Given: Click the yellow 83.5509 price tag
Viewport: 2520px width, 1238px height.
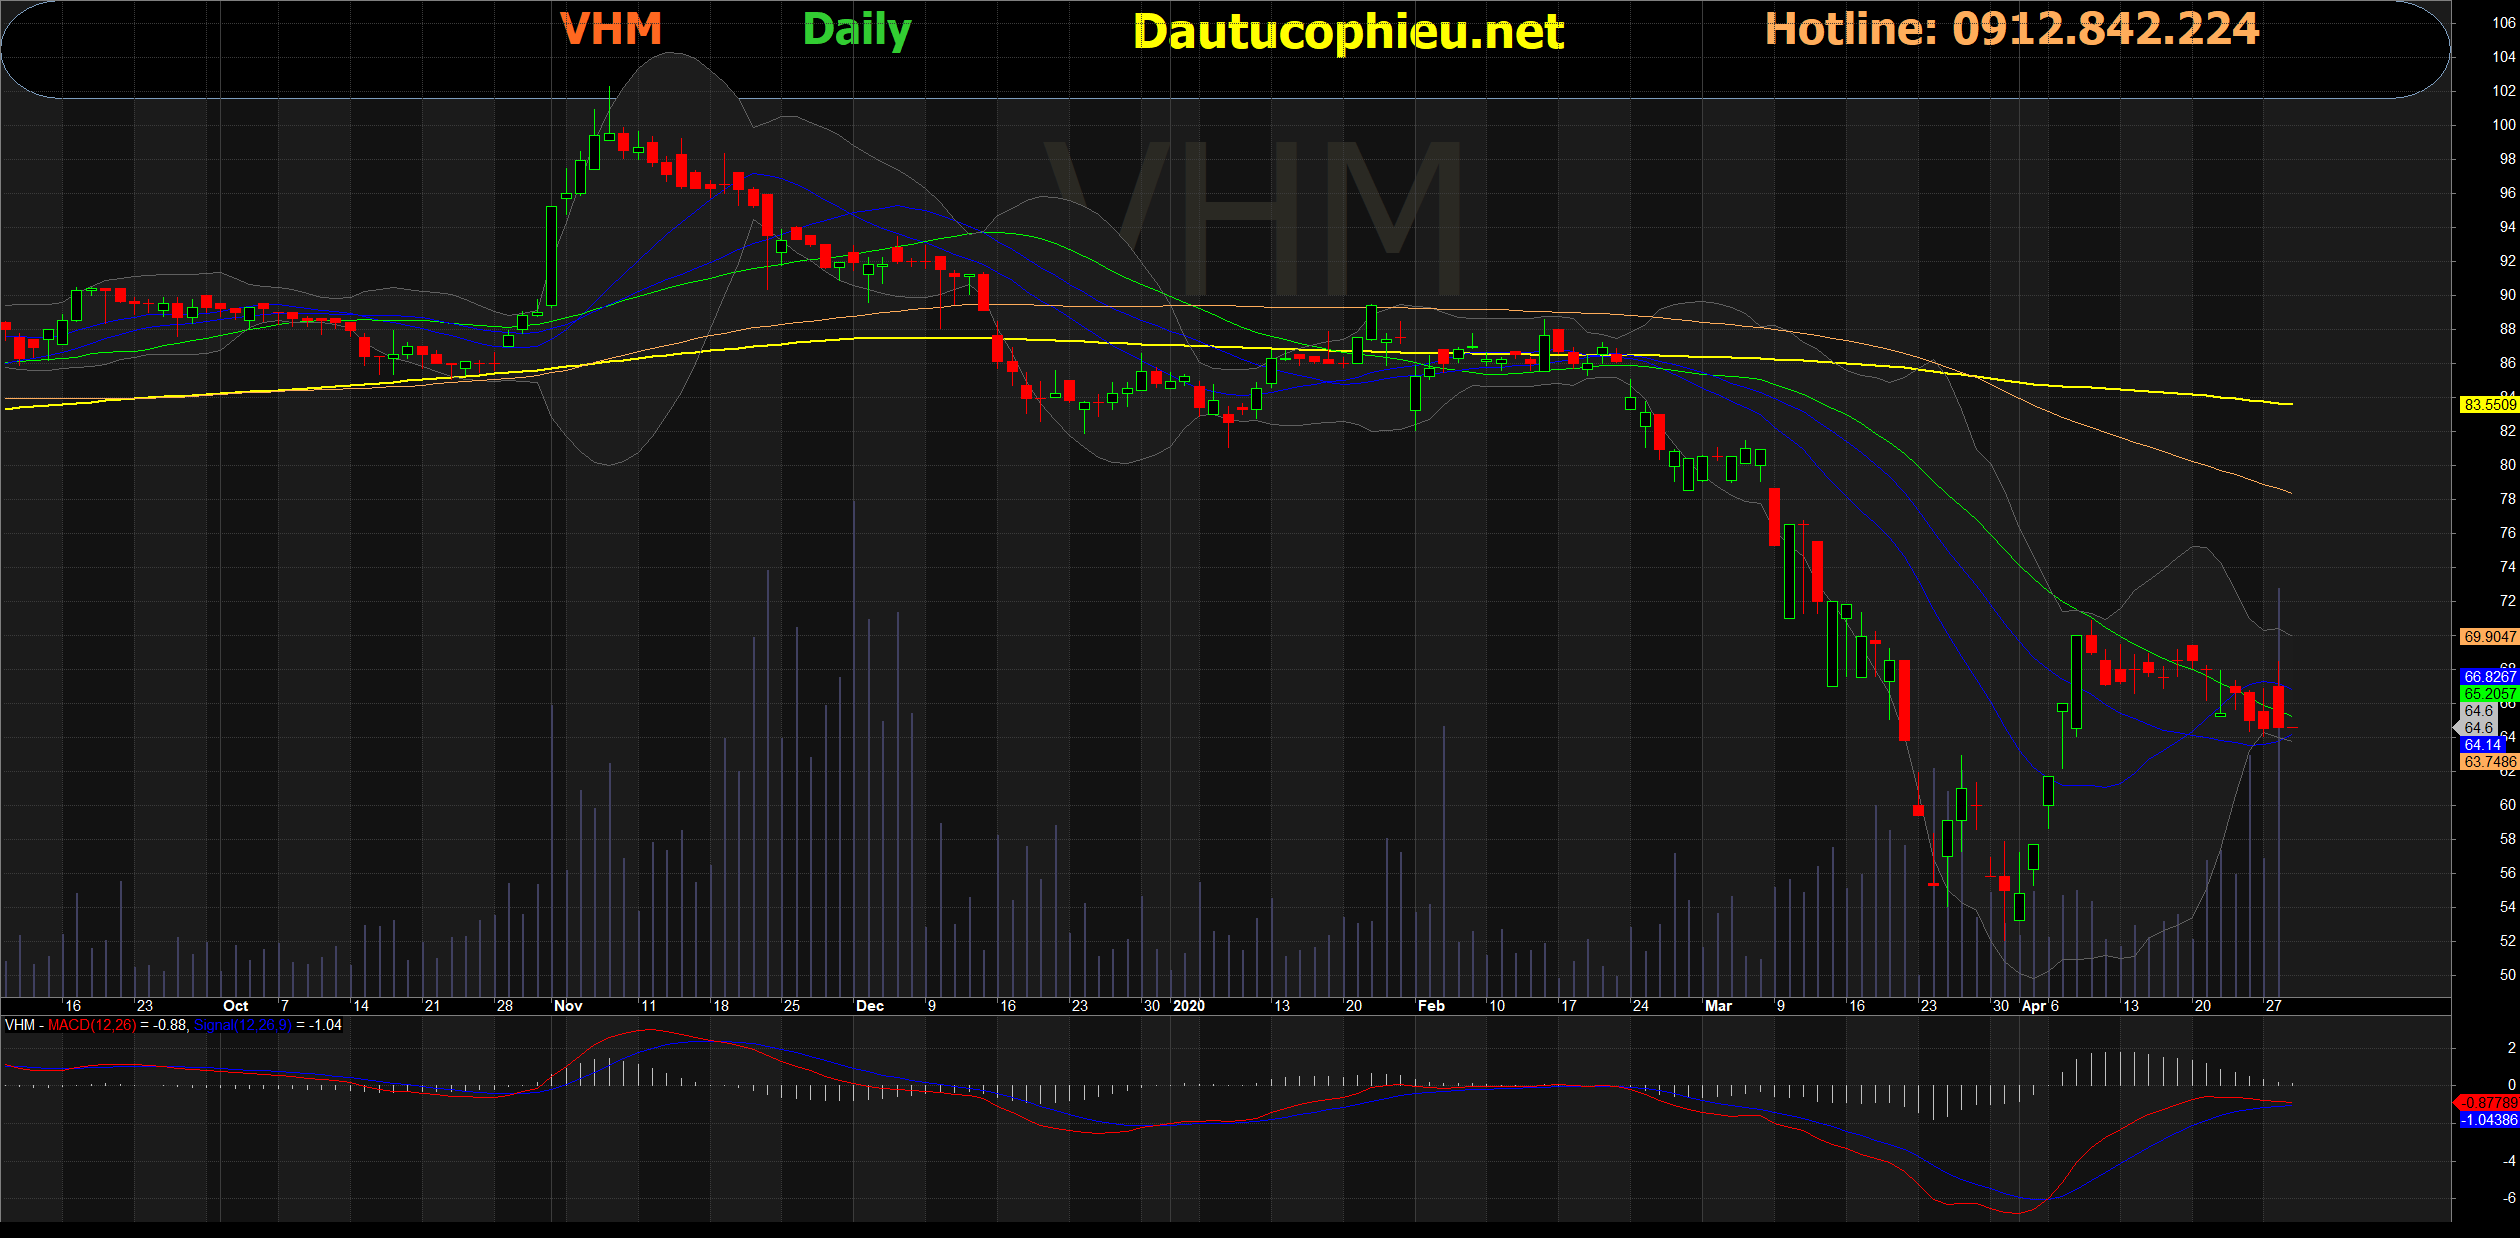Looking at the screenshot, I should click(x=2488, y=405).
